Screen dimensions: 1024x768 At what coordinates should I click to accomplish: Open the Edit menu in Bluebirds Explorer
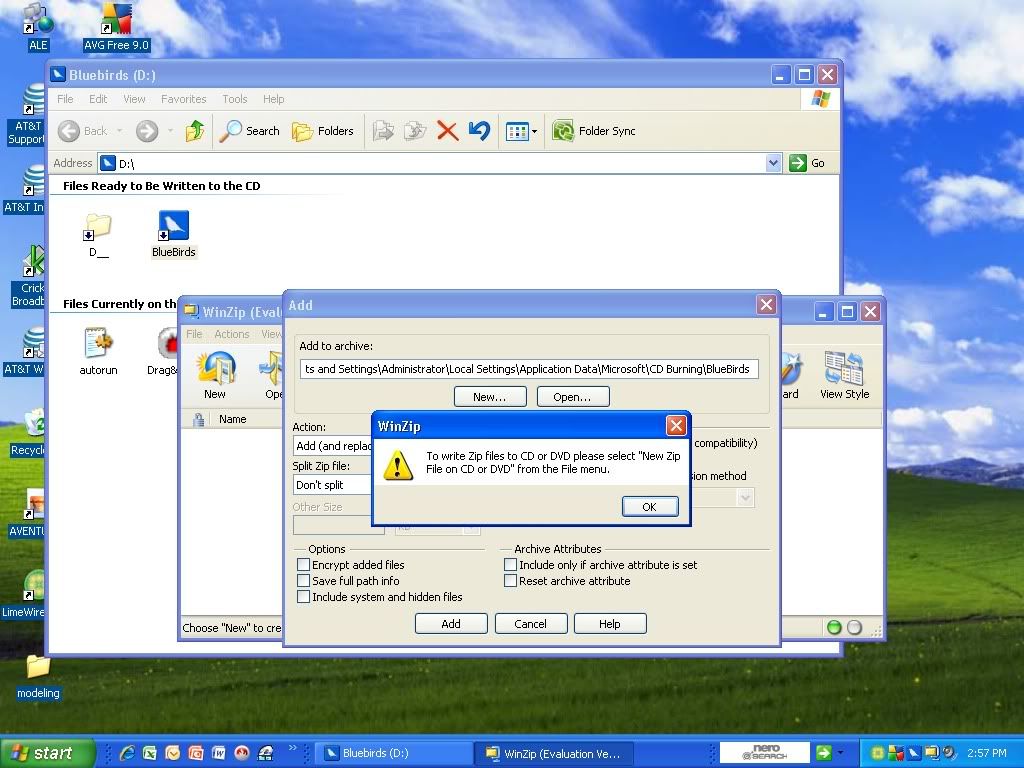click(x=98, y=99)
